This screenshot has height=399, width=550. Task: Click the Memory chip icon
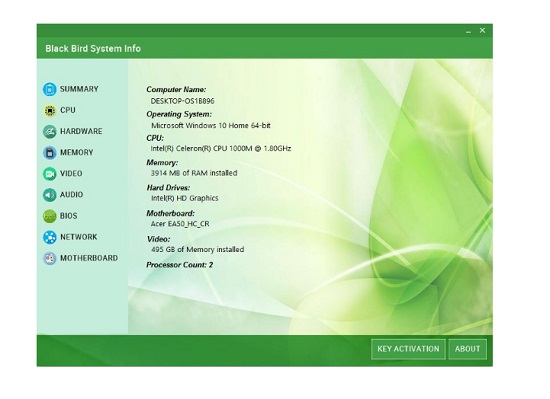pyautogui.click(x=49, y=153)
